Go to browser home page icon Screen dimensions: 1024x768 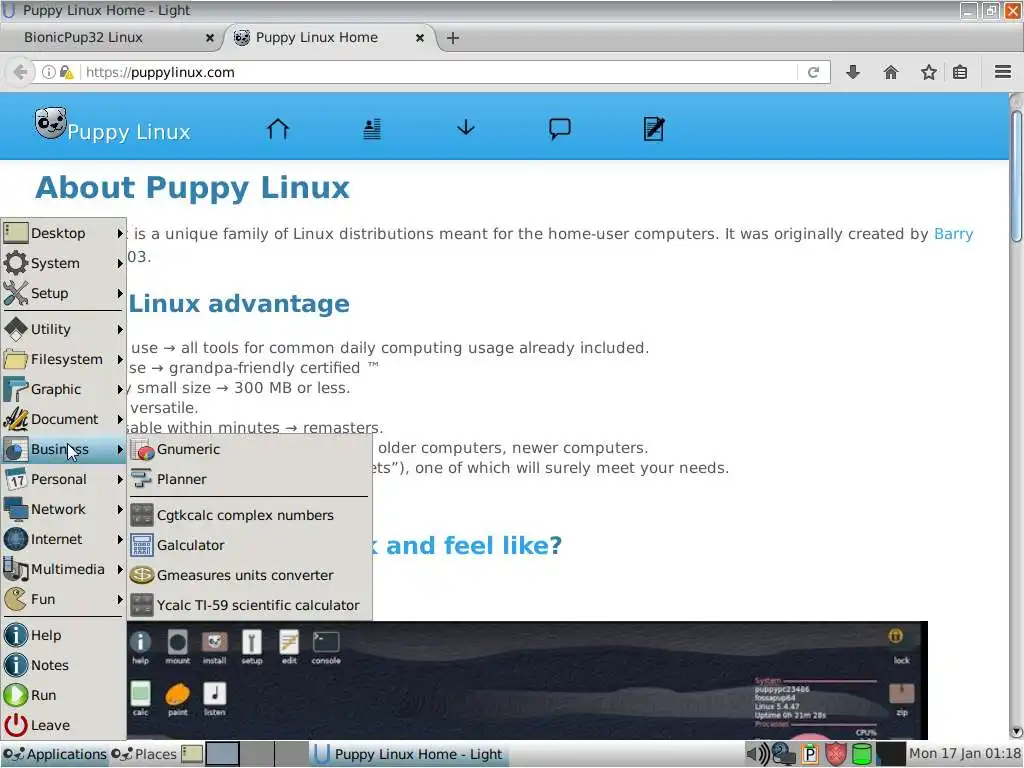pyautogui.click(x=891, y=72)
